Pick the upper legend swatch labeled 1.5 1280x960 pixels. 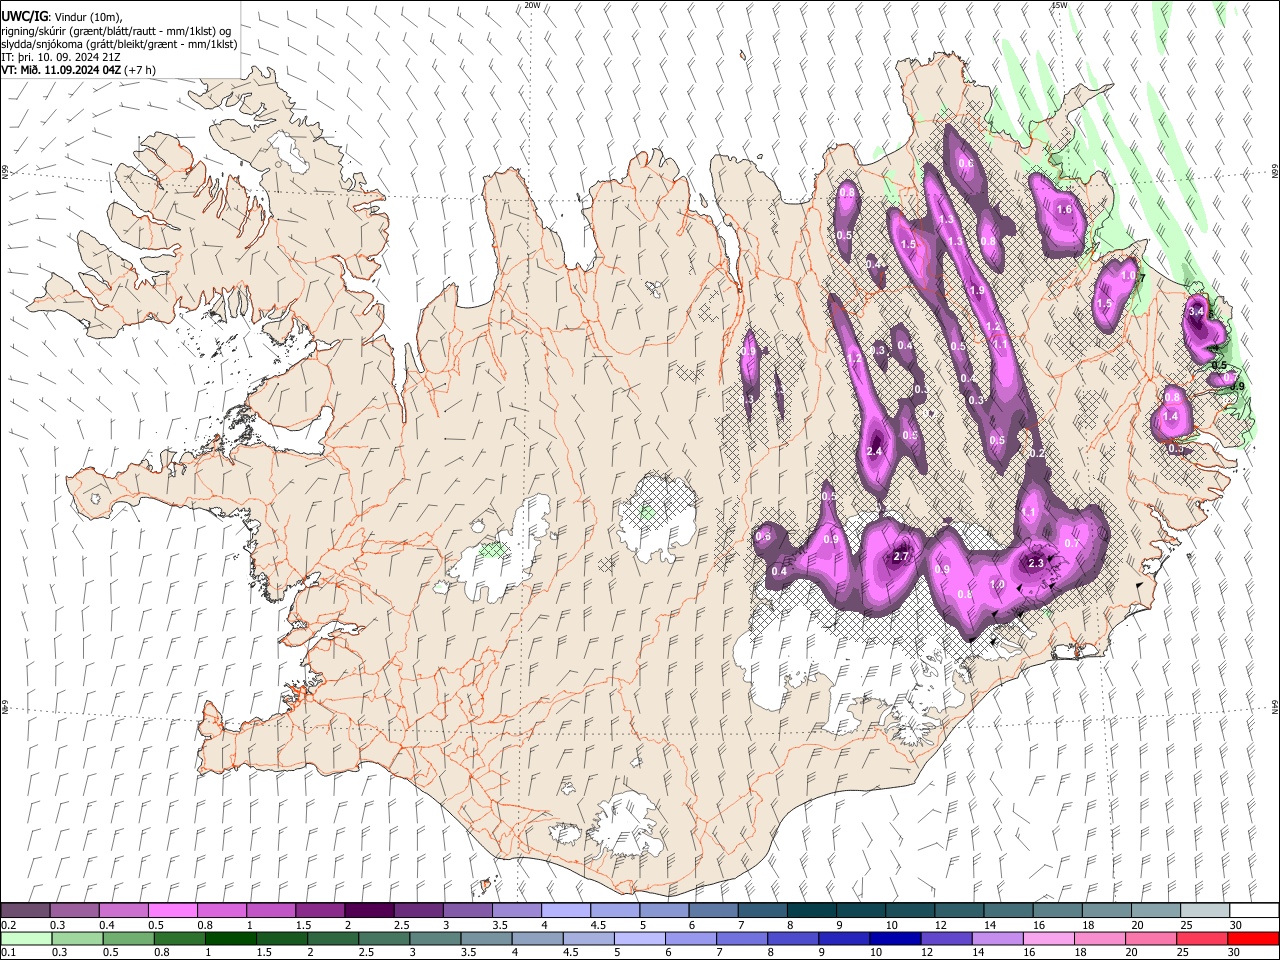pos(320,911)
